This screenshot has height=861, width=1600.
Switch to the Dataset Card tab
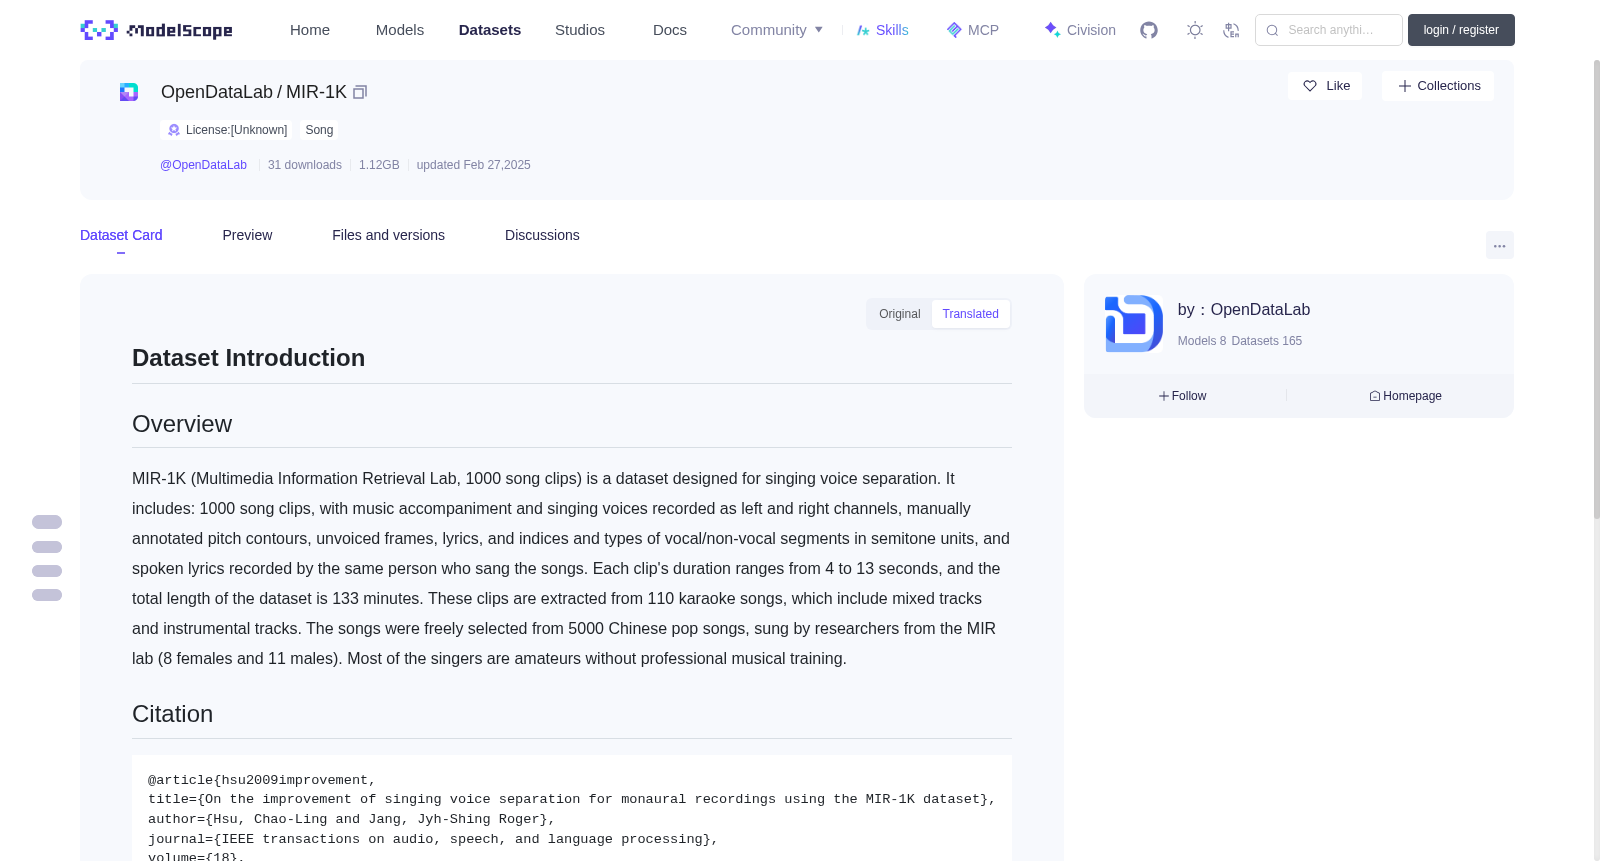121,235
